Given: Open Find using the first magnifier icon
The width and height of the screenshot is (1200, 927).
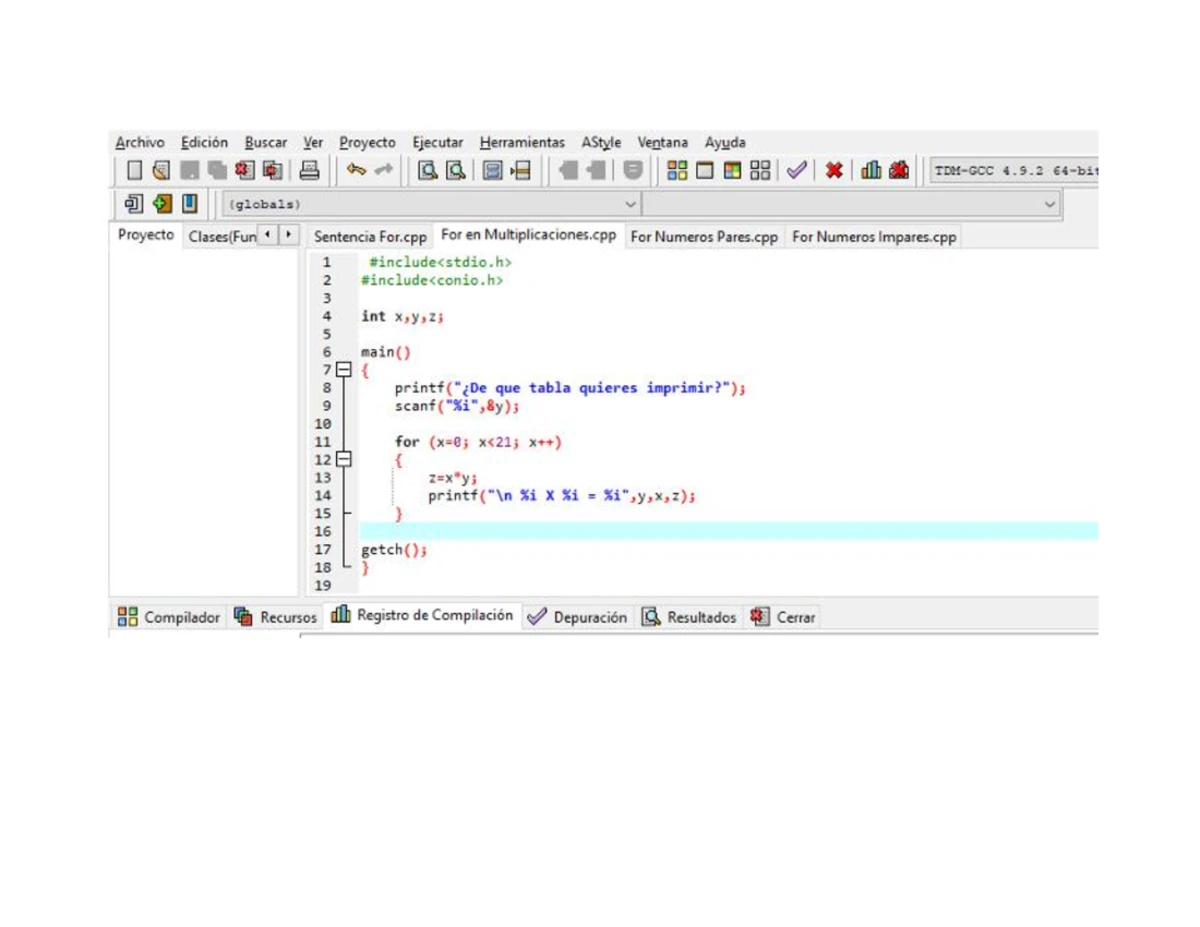Looking at the screenshot, I should [x=427, y=171].
